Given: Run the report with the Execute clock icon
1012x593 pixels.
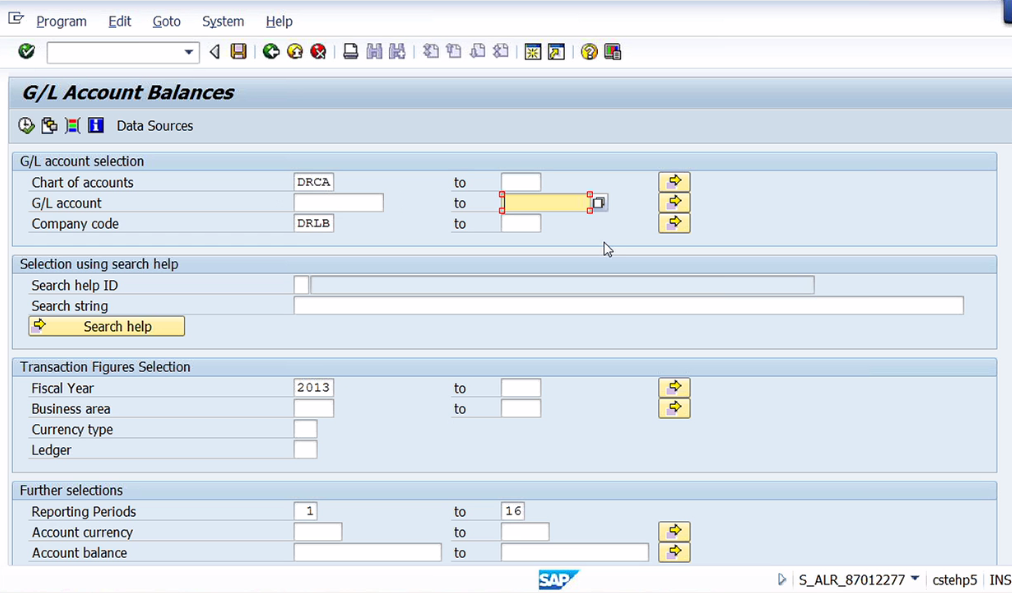Looking at the screenshot, I should (26, 125).
